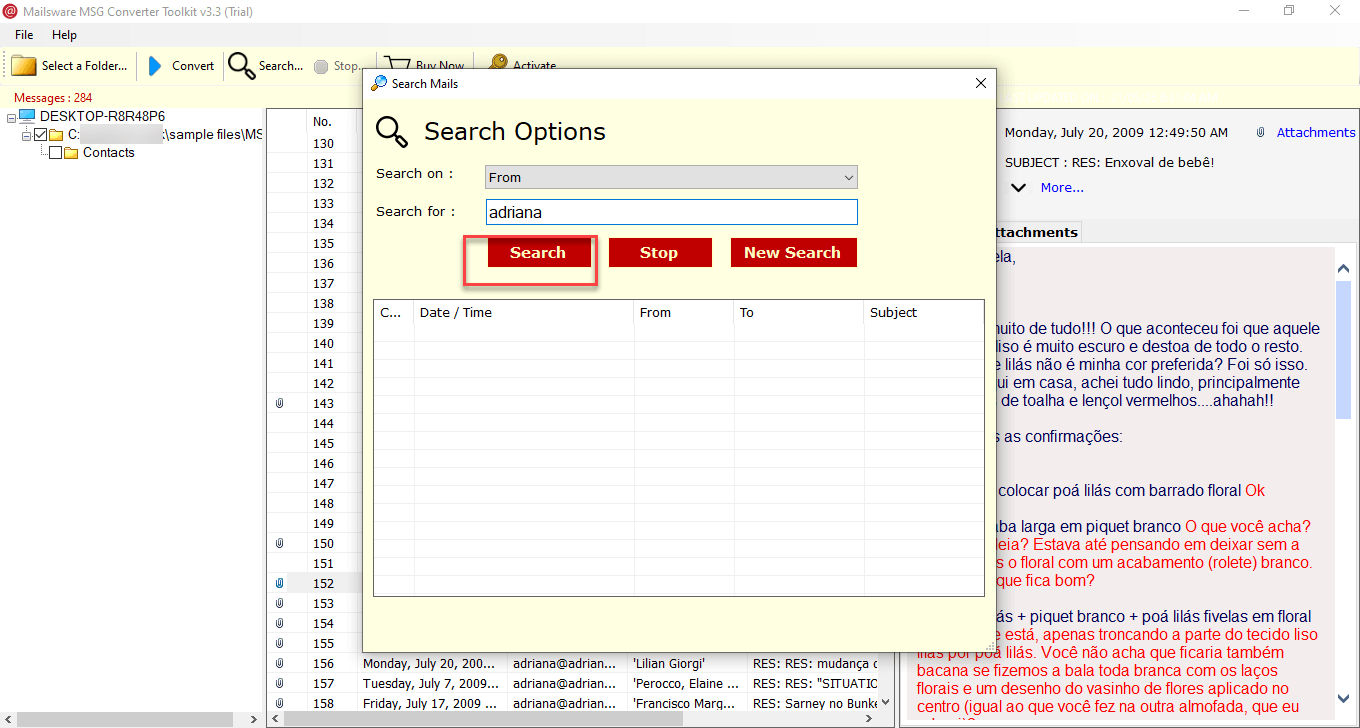Image resolution: width=1360 pixels, height=728 pixels.
Task: Open the File menu
Action: [23, 34]
